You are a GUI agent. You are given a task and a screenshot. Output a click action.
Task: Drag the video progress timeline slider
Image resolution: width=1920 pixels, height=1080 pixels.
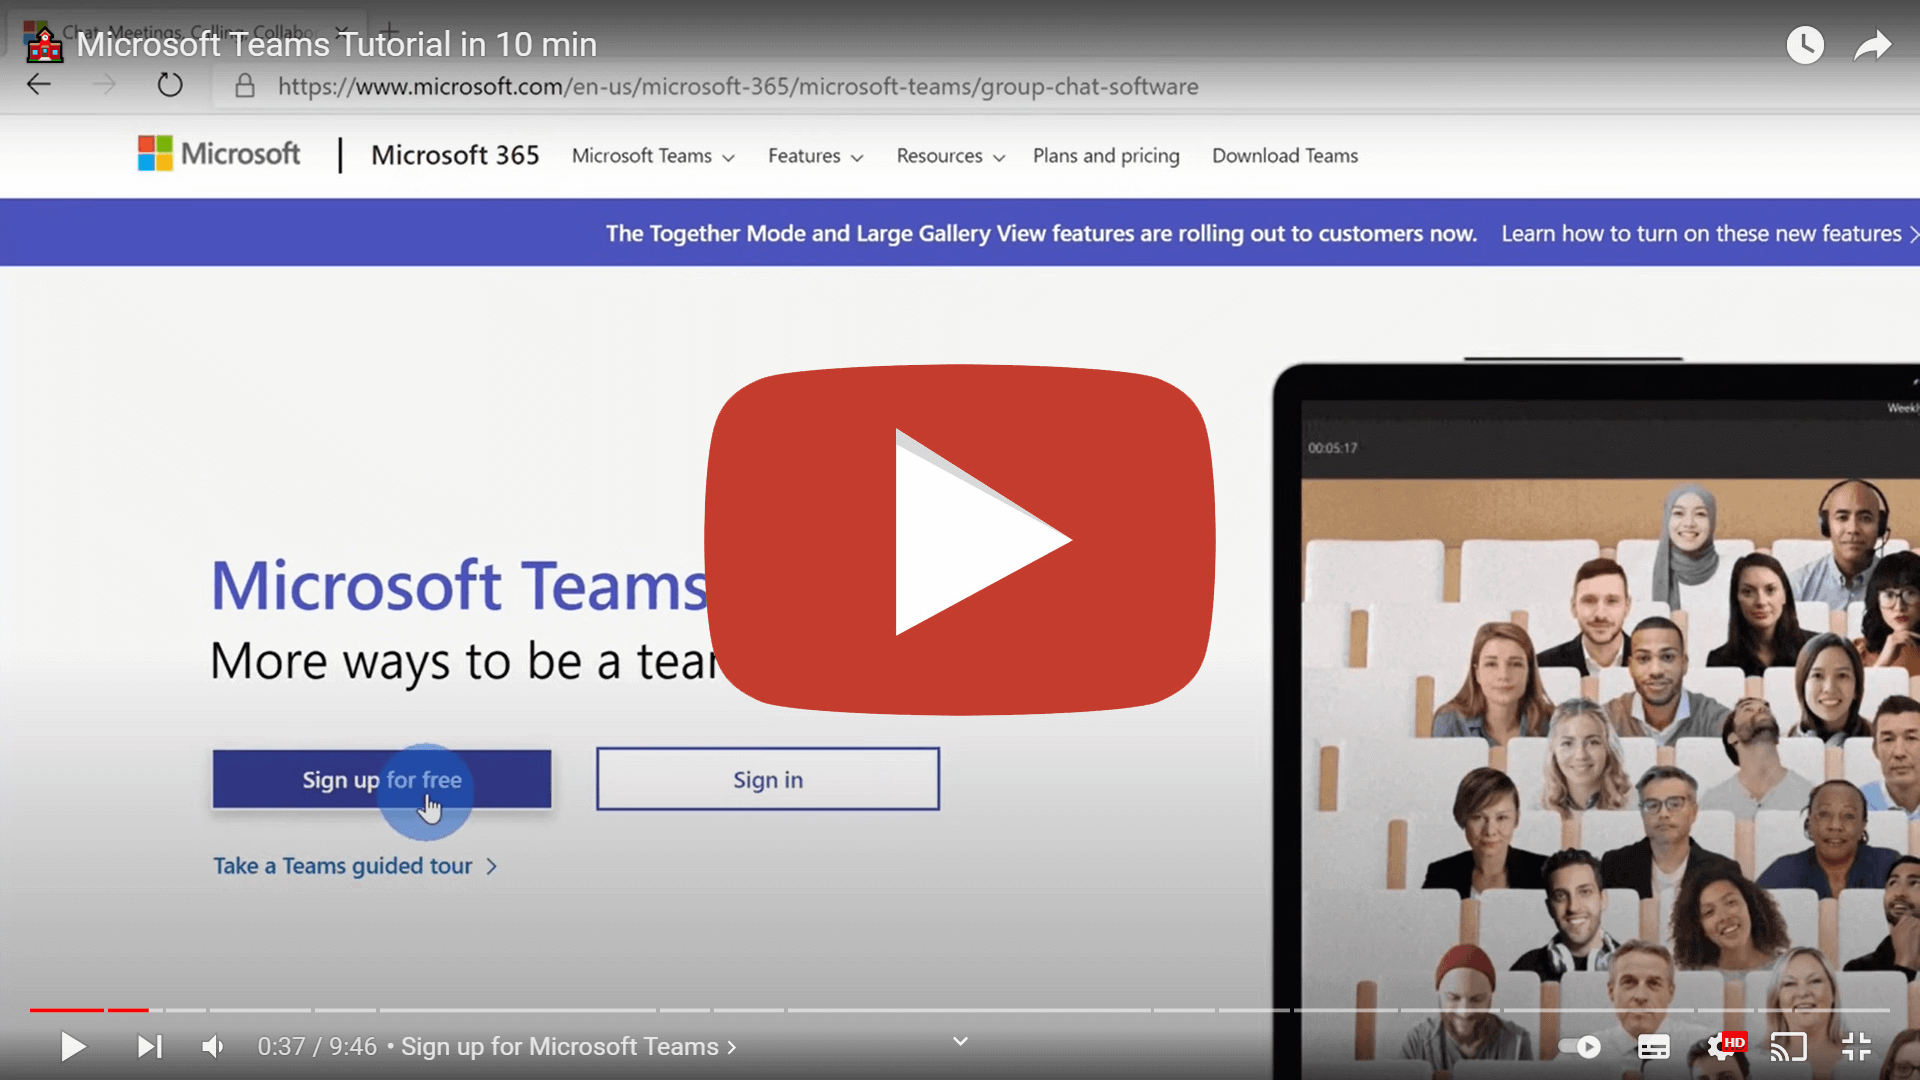click(148, 1009)
